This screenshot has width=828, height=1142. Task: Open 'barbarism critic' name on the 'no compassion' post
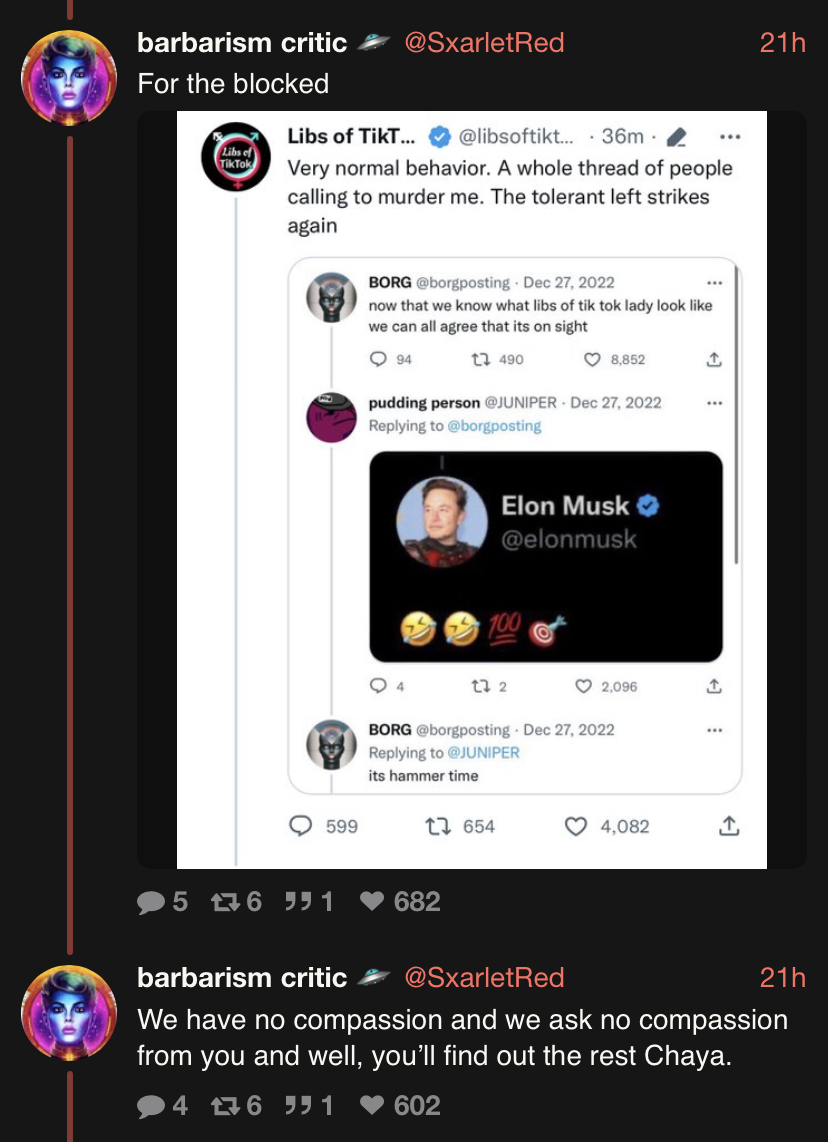242,977
